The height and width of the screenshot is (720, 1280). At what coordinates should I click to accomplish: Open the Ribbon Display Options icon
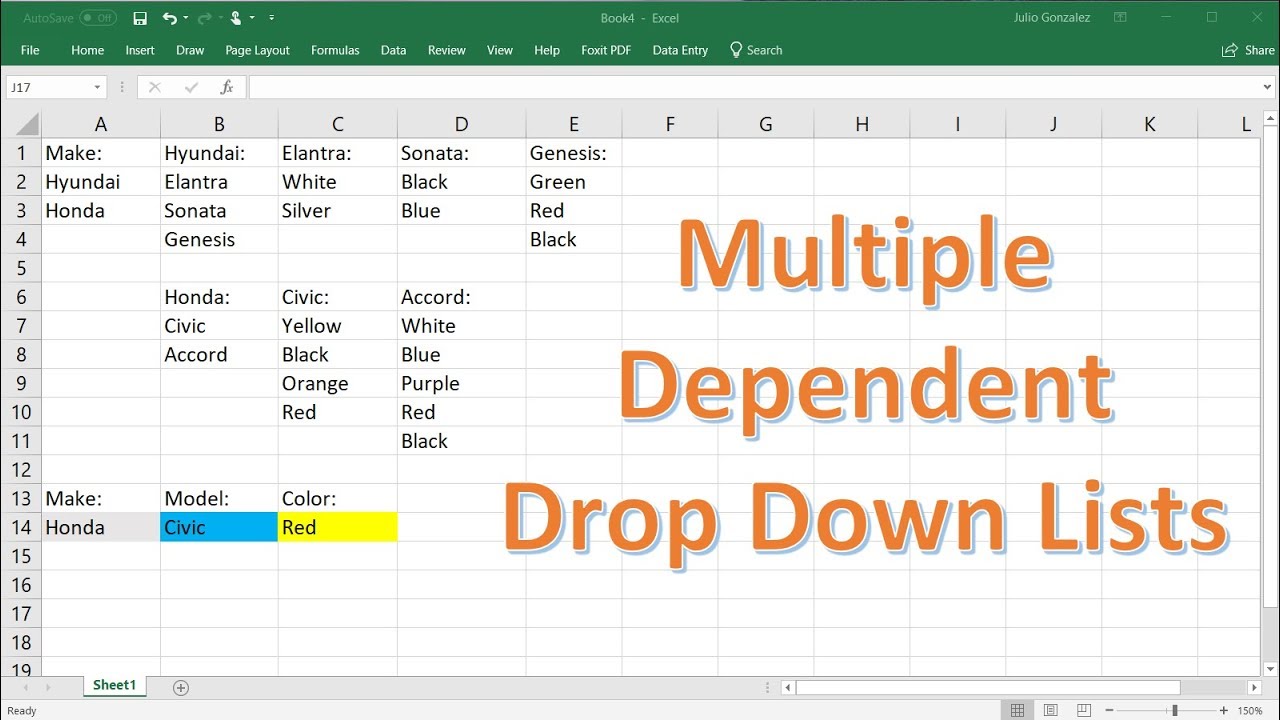(x=1121, y=18)
